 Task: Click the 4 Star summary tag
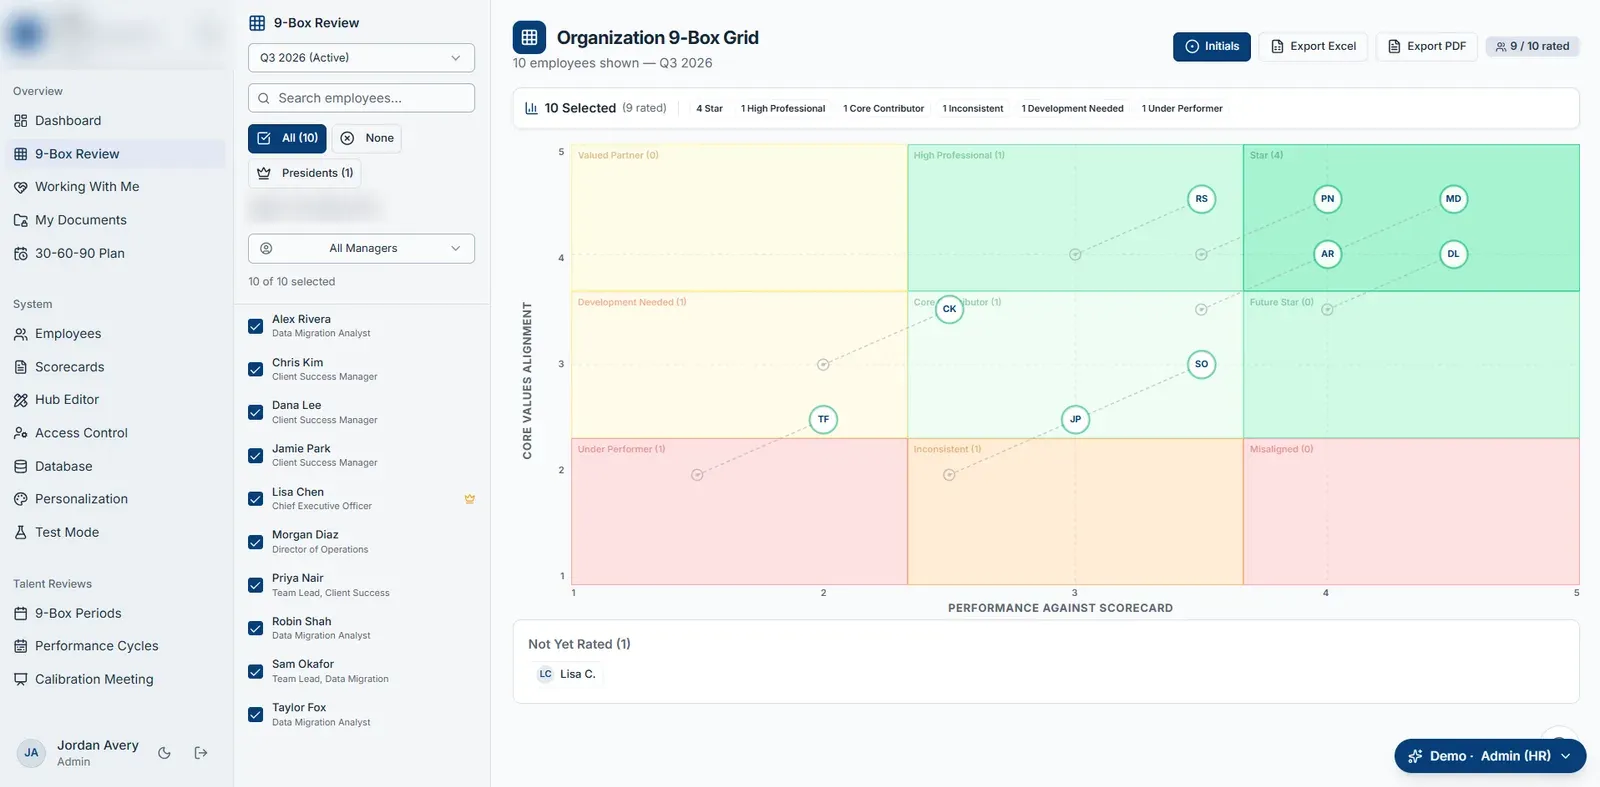pos(709,109)
